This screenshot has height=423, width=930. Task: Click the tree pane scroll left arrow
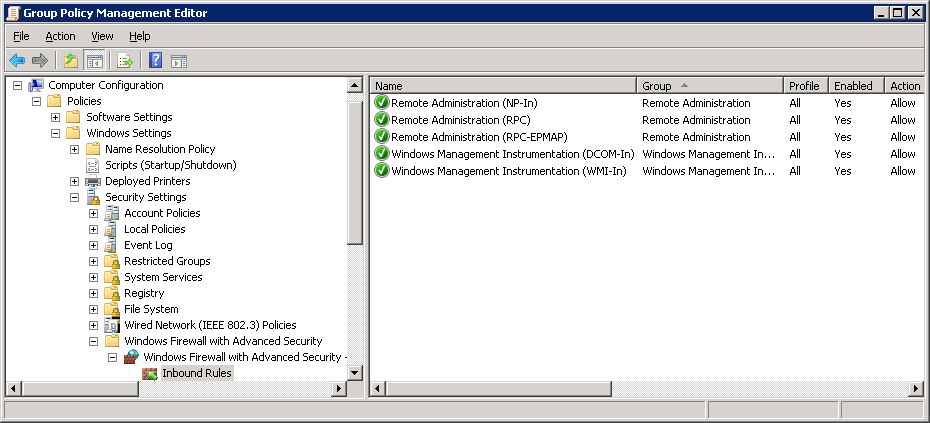(x=14, y=389)
